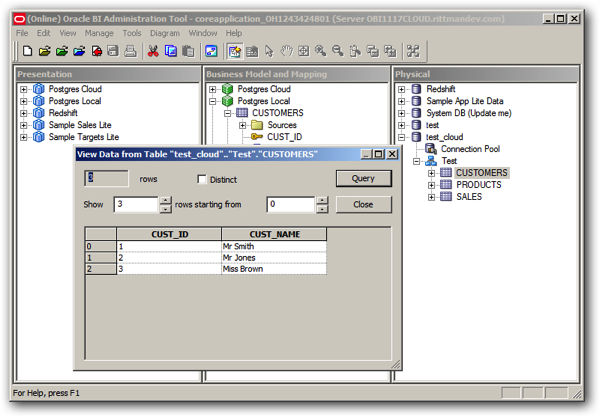Open the Diagram menu
The height and width of the screenshot is (417, 600).
tap(165, 33)
